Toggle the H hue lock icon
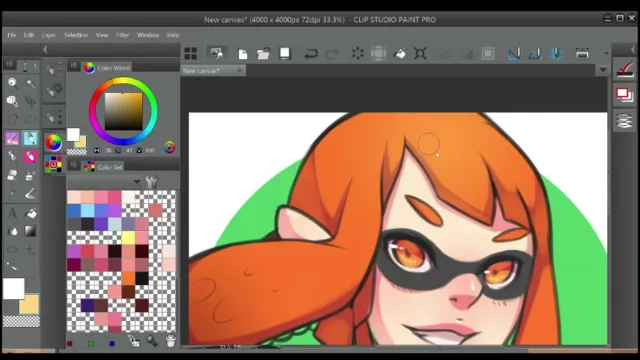 pos(97,150)
